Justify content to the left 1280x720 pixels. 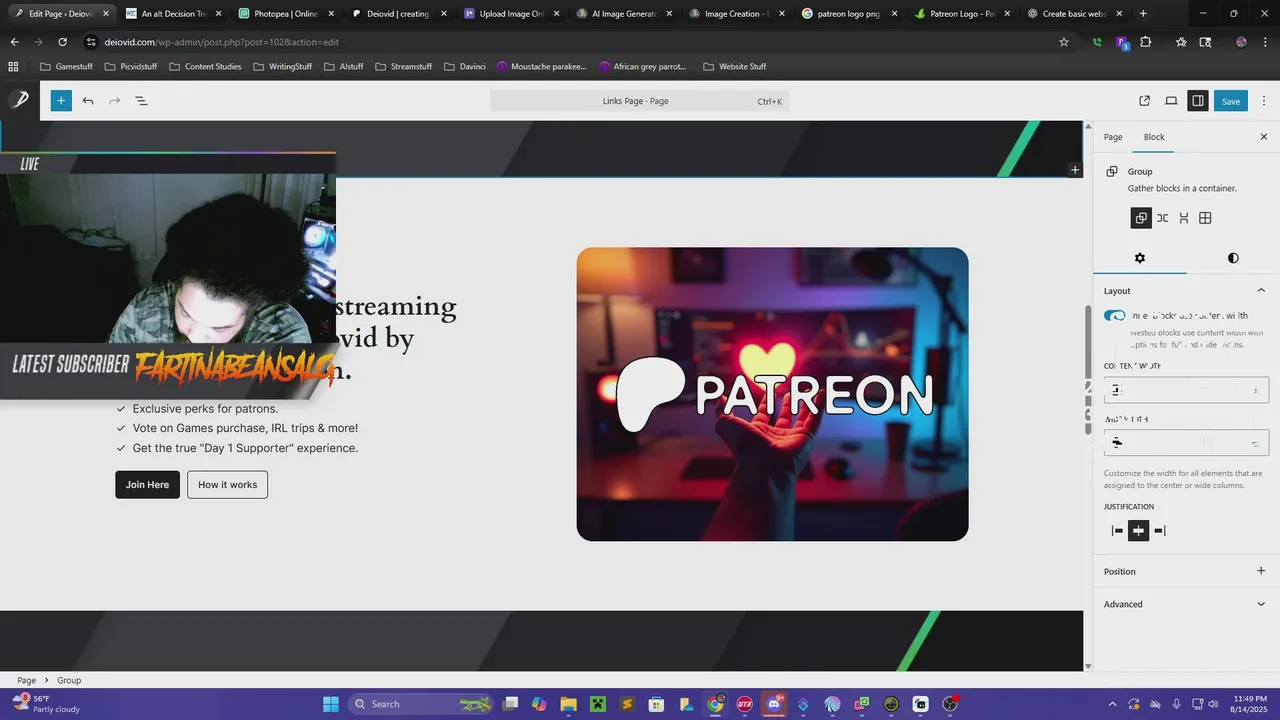(1117, 531)
